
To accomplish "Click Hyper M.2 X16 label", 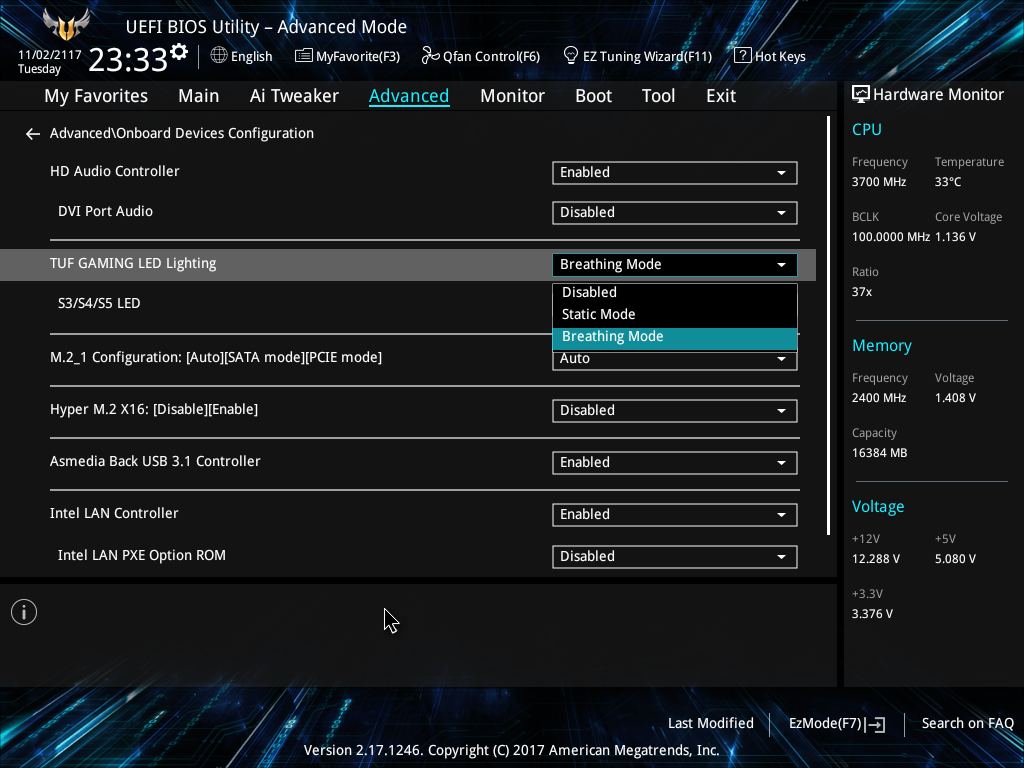I will click(153, 409).
